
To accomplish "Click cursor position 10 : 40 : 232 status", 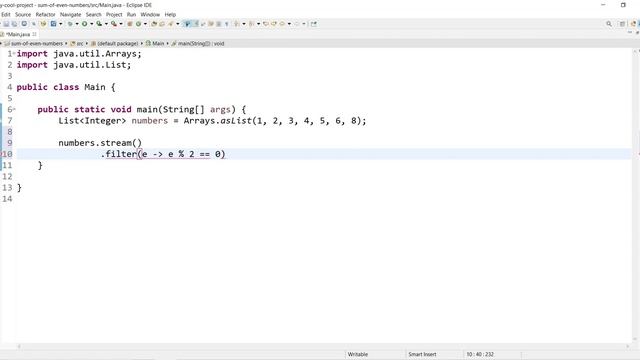I will pyautogui.click(x=480, y=354).
